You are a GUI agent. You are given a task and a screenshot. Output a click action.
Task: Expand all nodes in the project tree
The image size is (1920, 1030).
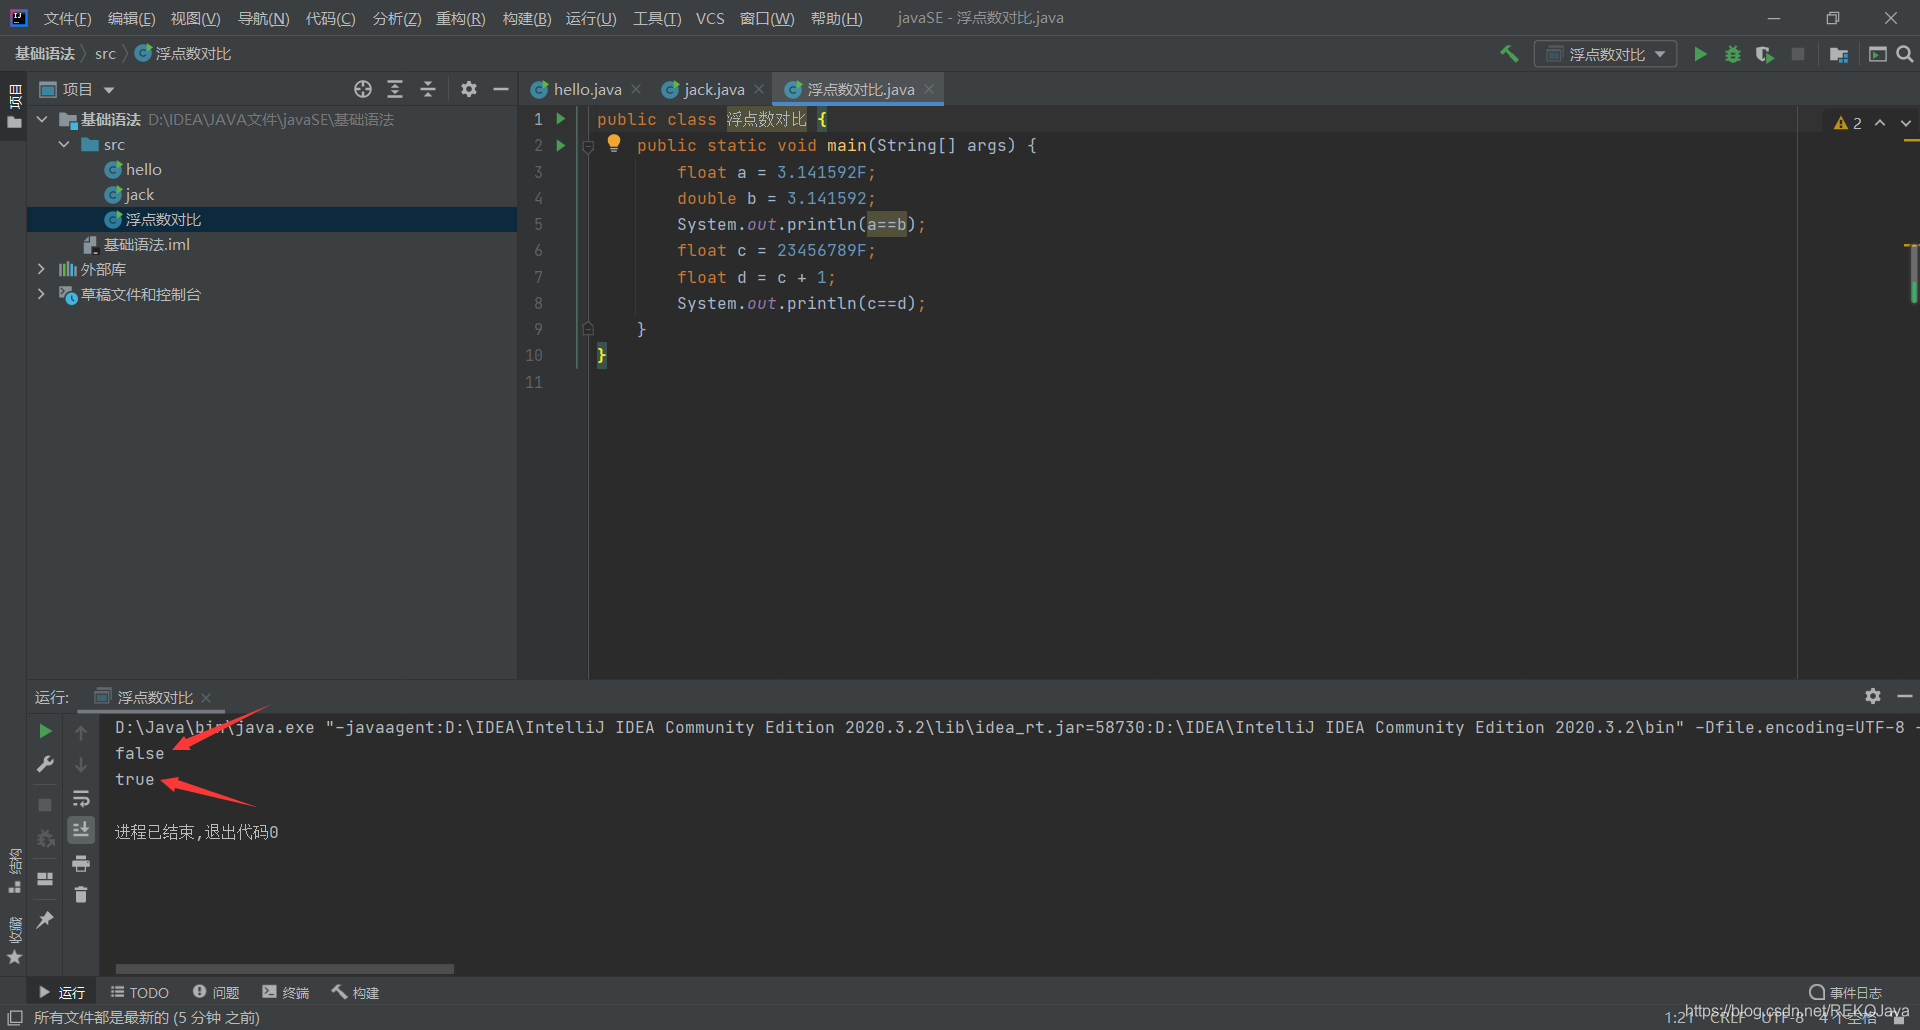[395, 89]
